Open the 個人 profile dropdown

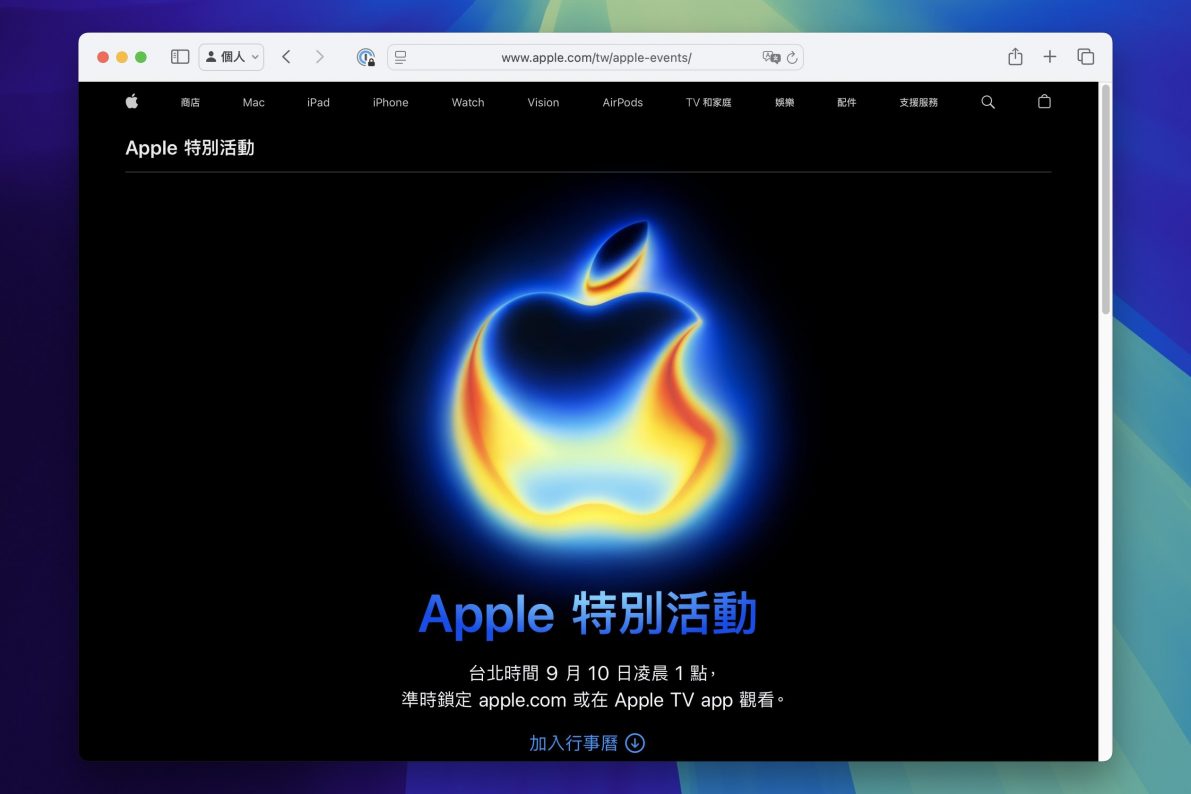point(231,57)
